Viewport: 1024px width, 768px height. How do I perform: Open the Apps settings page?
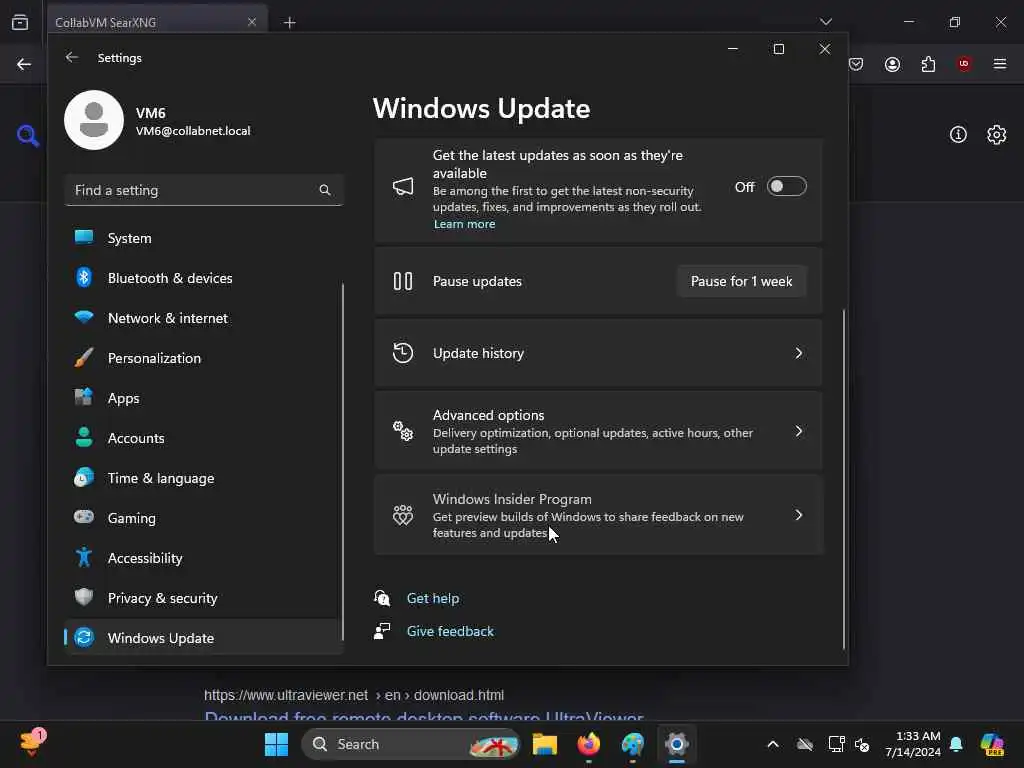202,398
